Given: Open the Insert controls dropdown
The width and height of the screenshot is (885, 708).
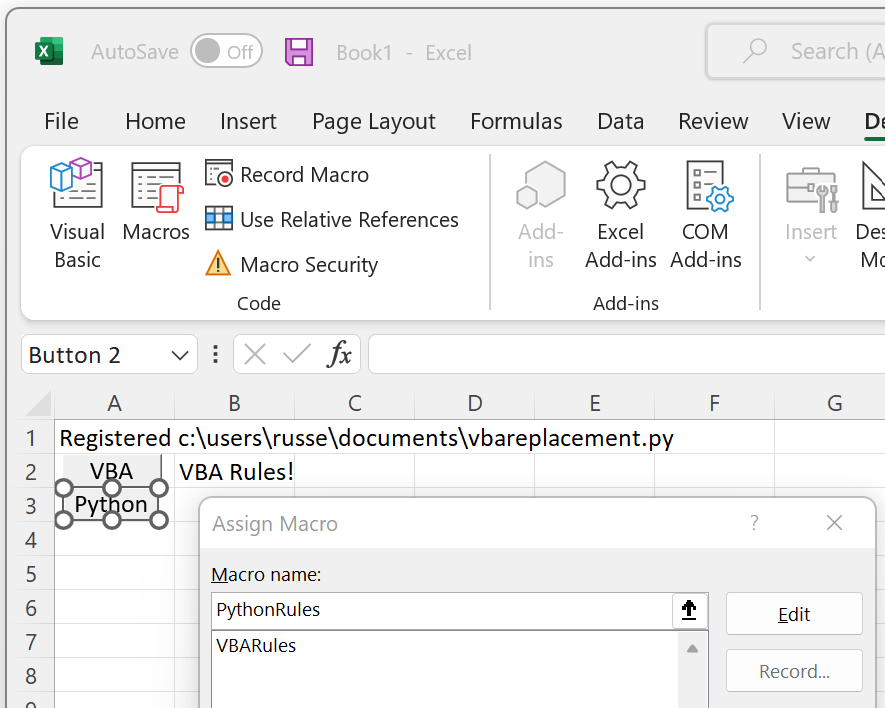Looking at the screenshot, I should click(810, 216).
